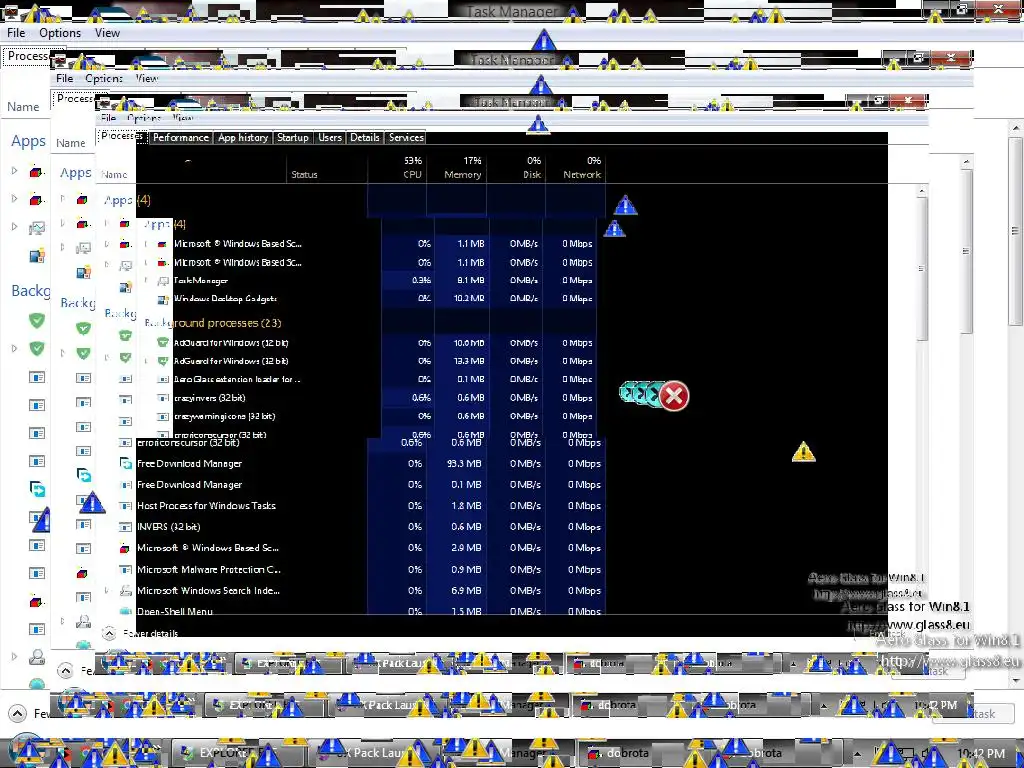Screen dimensions: 1024x768
Task: Open the Options menu in outermost window
Action: 60,33
